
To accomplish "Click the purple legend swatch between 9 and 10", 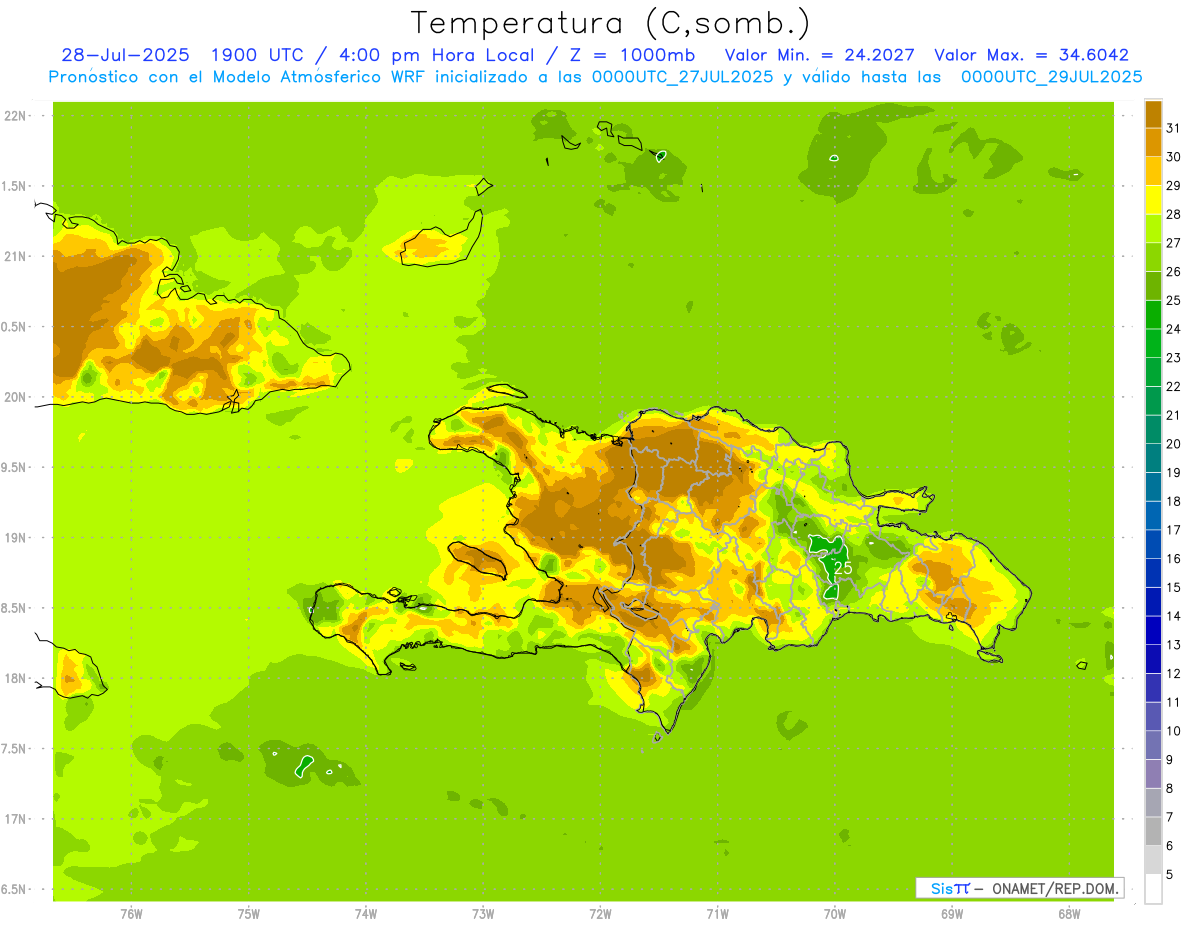I will 1153,745.
